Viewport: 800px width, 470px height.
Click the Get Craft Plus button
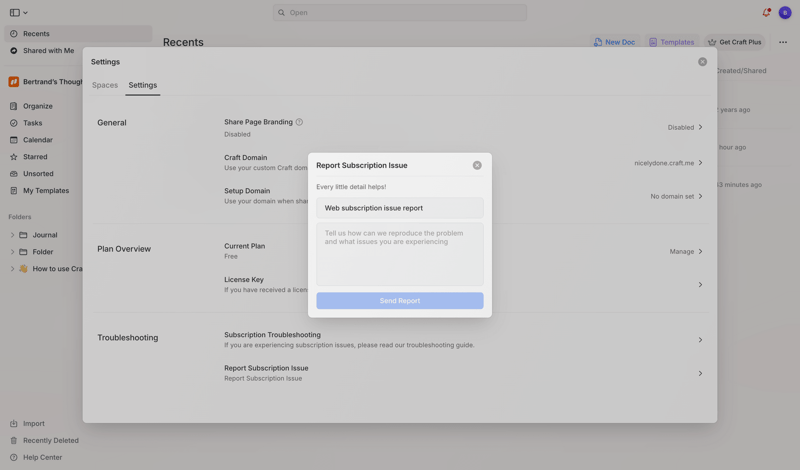(734, 42)
